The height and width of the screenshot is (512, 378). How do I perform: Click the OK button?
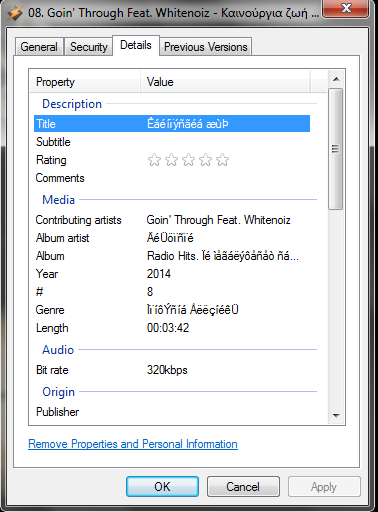pos(162,487)
